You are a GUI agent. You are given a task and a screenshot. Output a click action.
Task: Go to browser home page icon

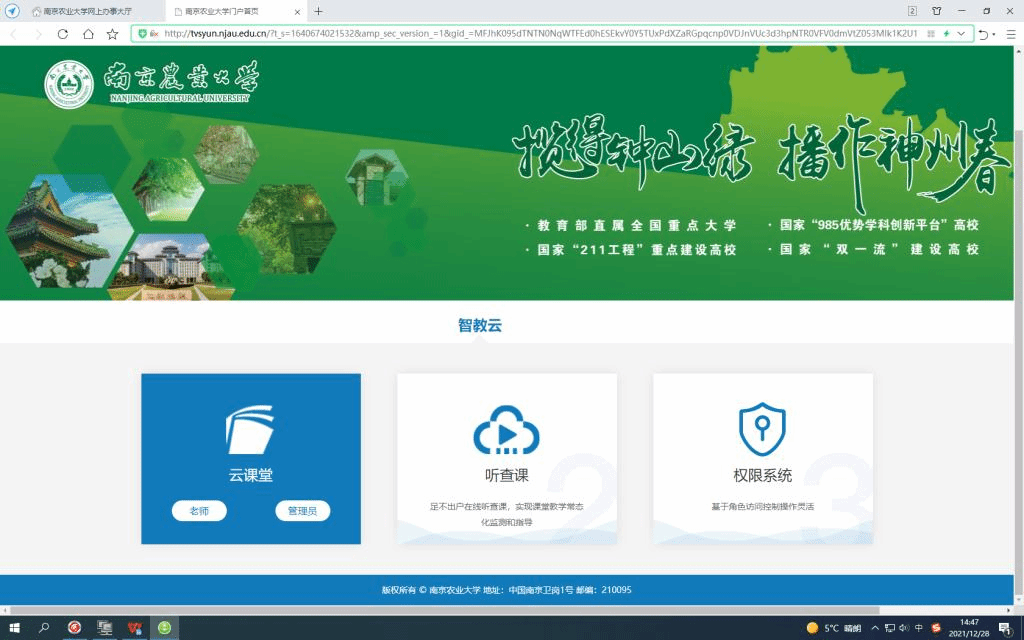88,33
